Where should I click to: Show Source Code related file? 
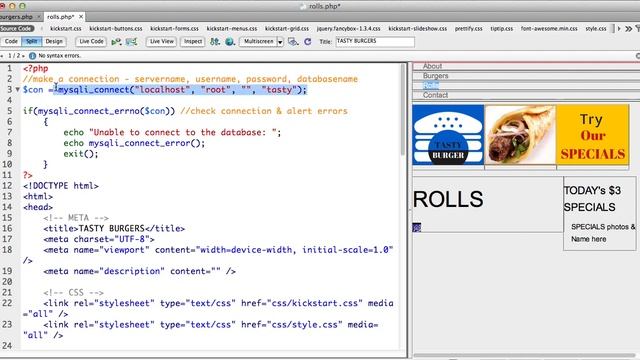[x=16, y=29]
